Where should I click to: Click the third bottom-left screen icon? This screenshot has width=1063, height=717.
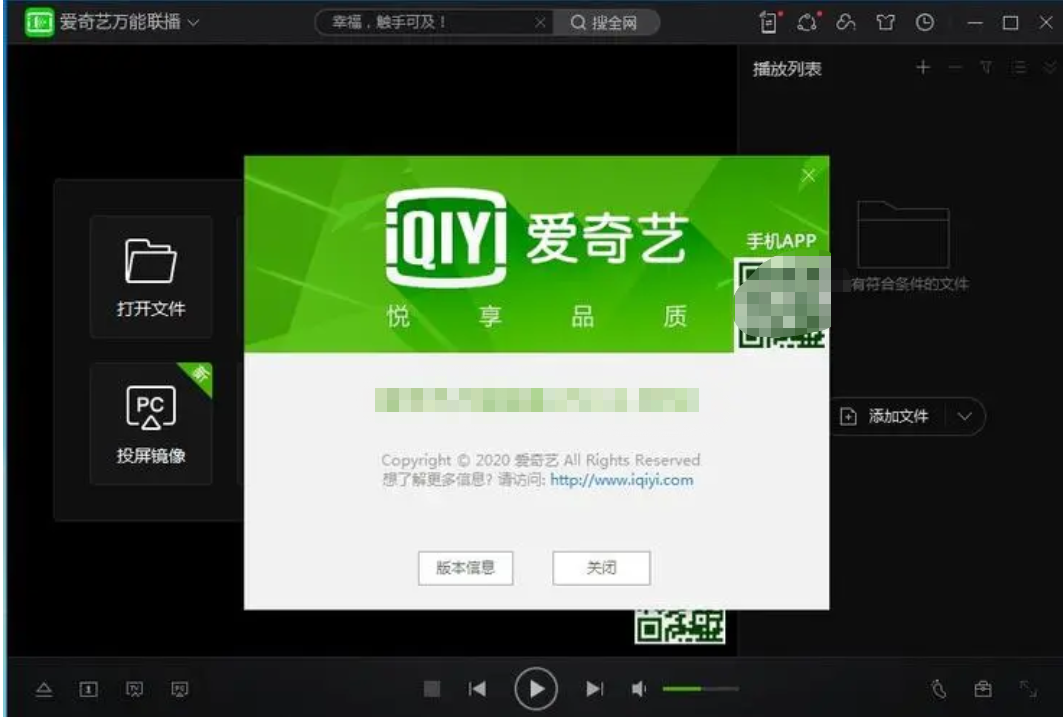pos(134,690)
